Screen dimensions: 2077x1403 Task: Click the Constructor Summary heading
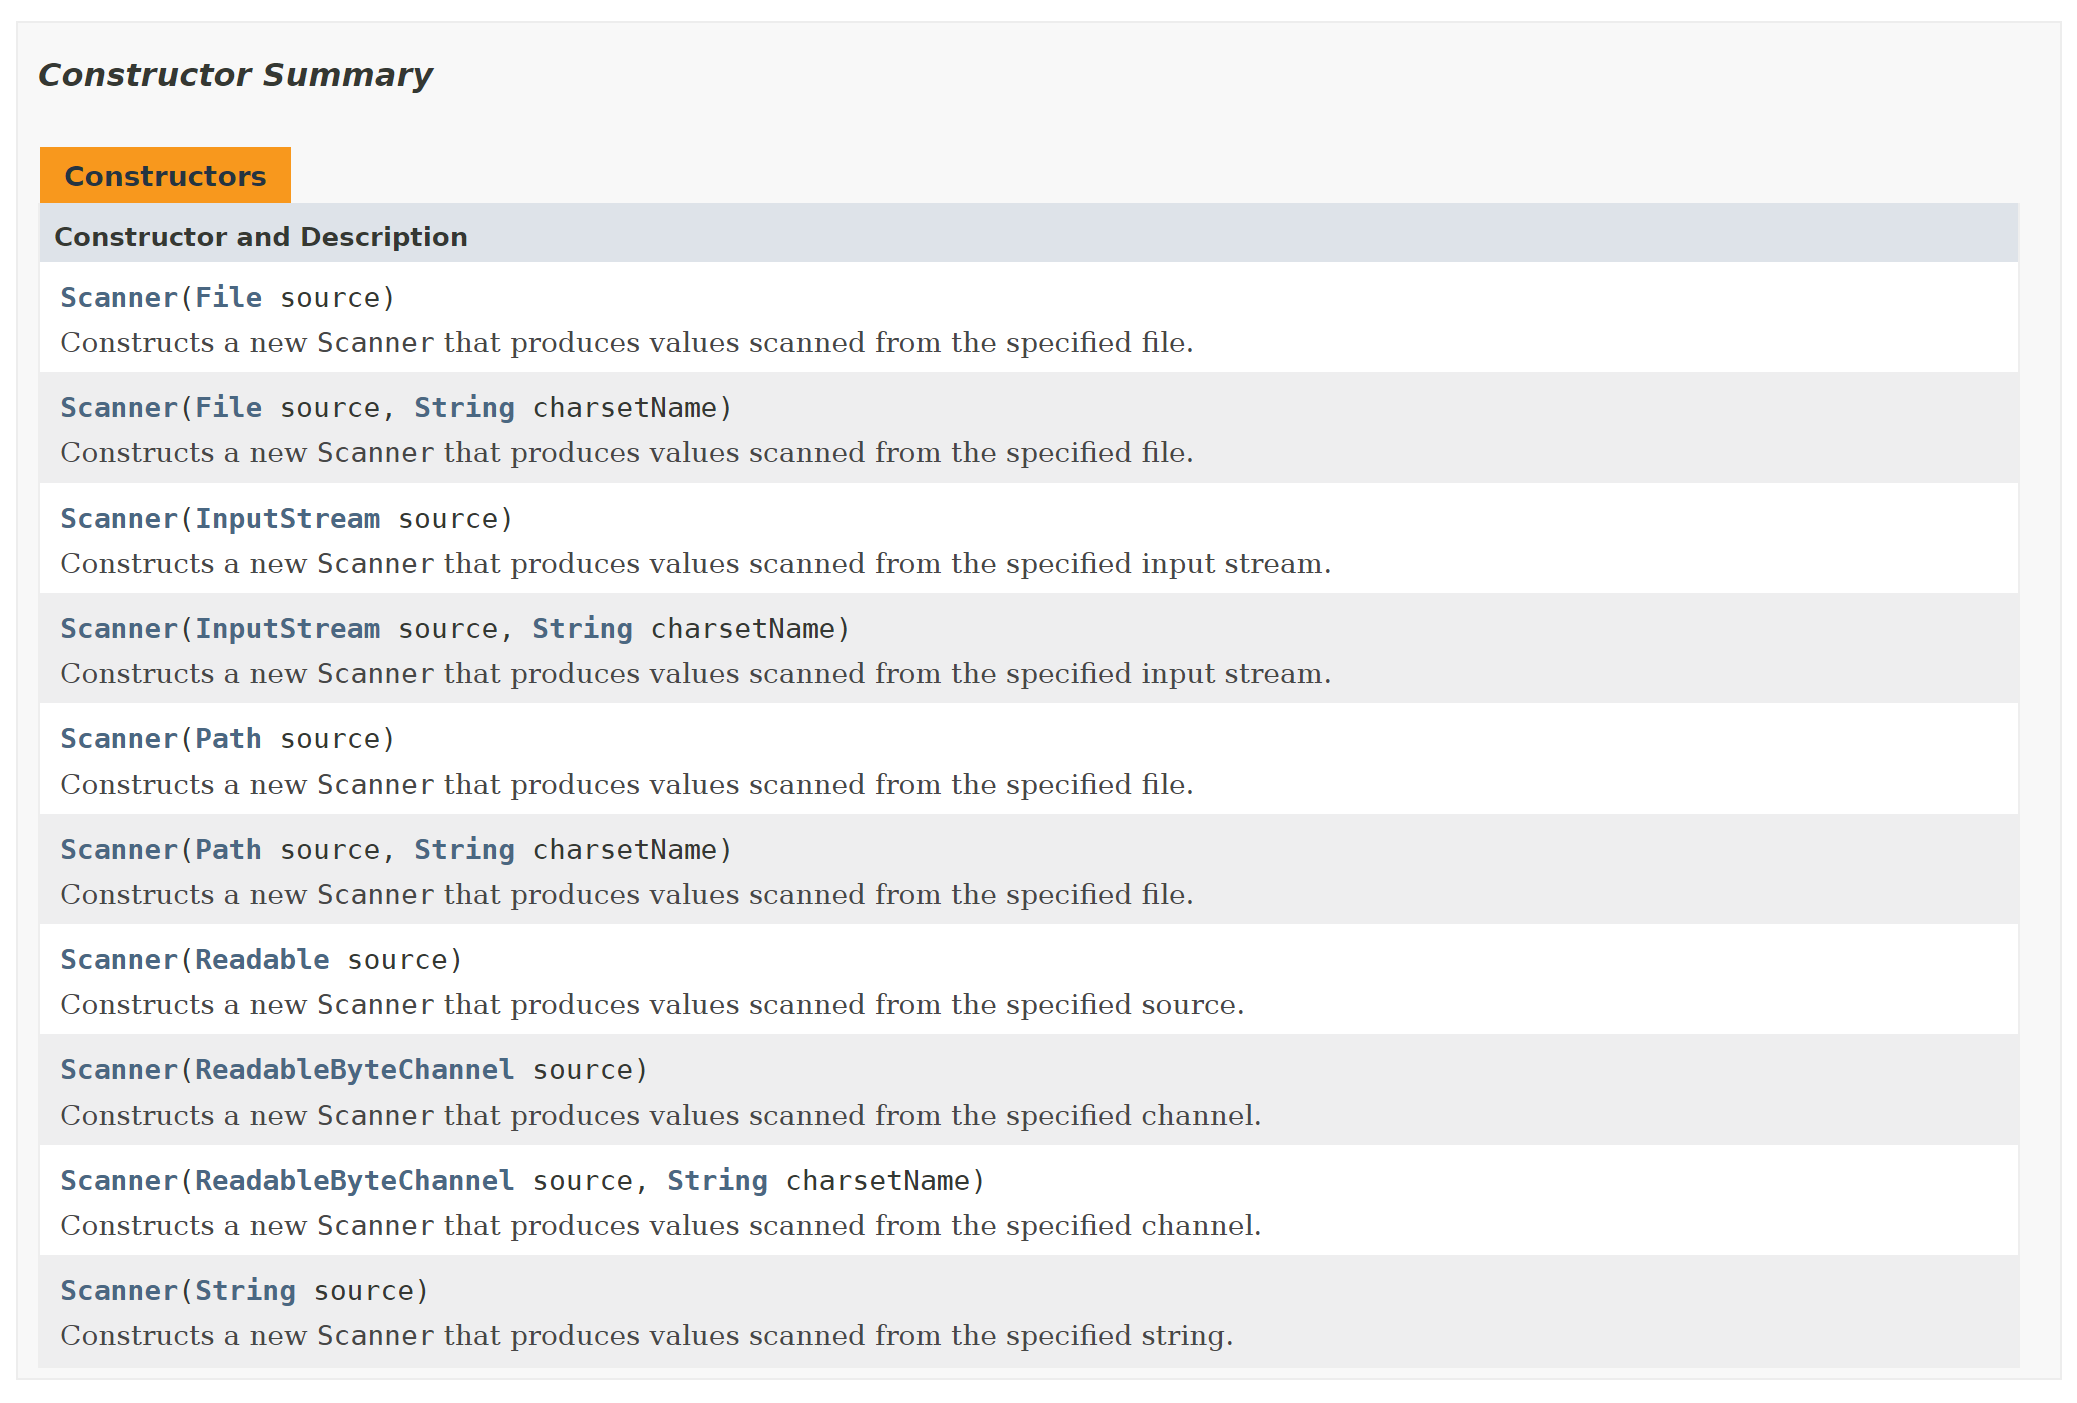[235, 75]
